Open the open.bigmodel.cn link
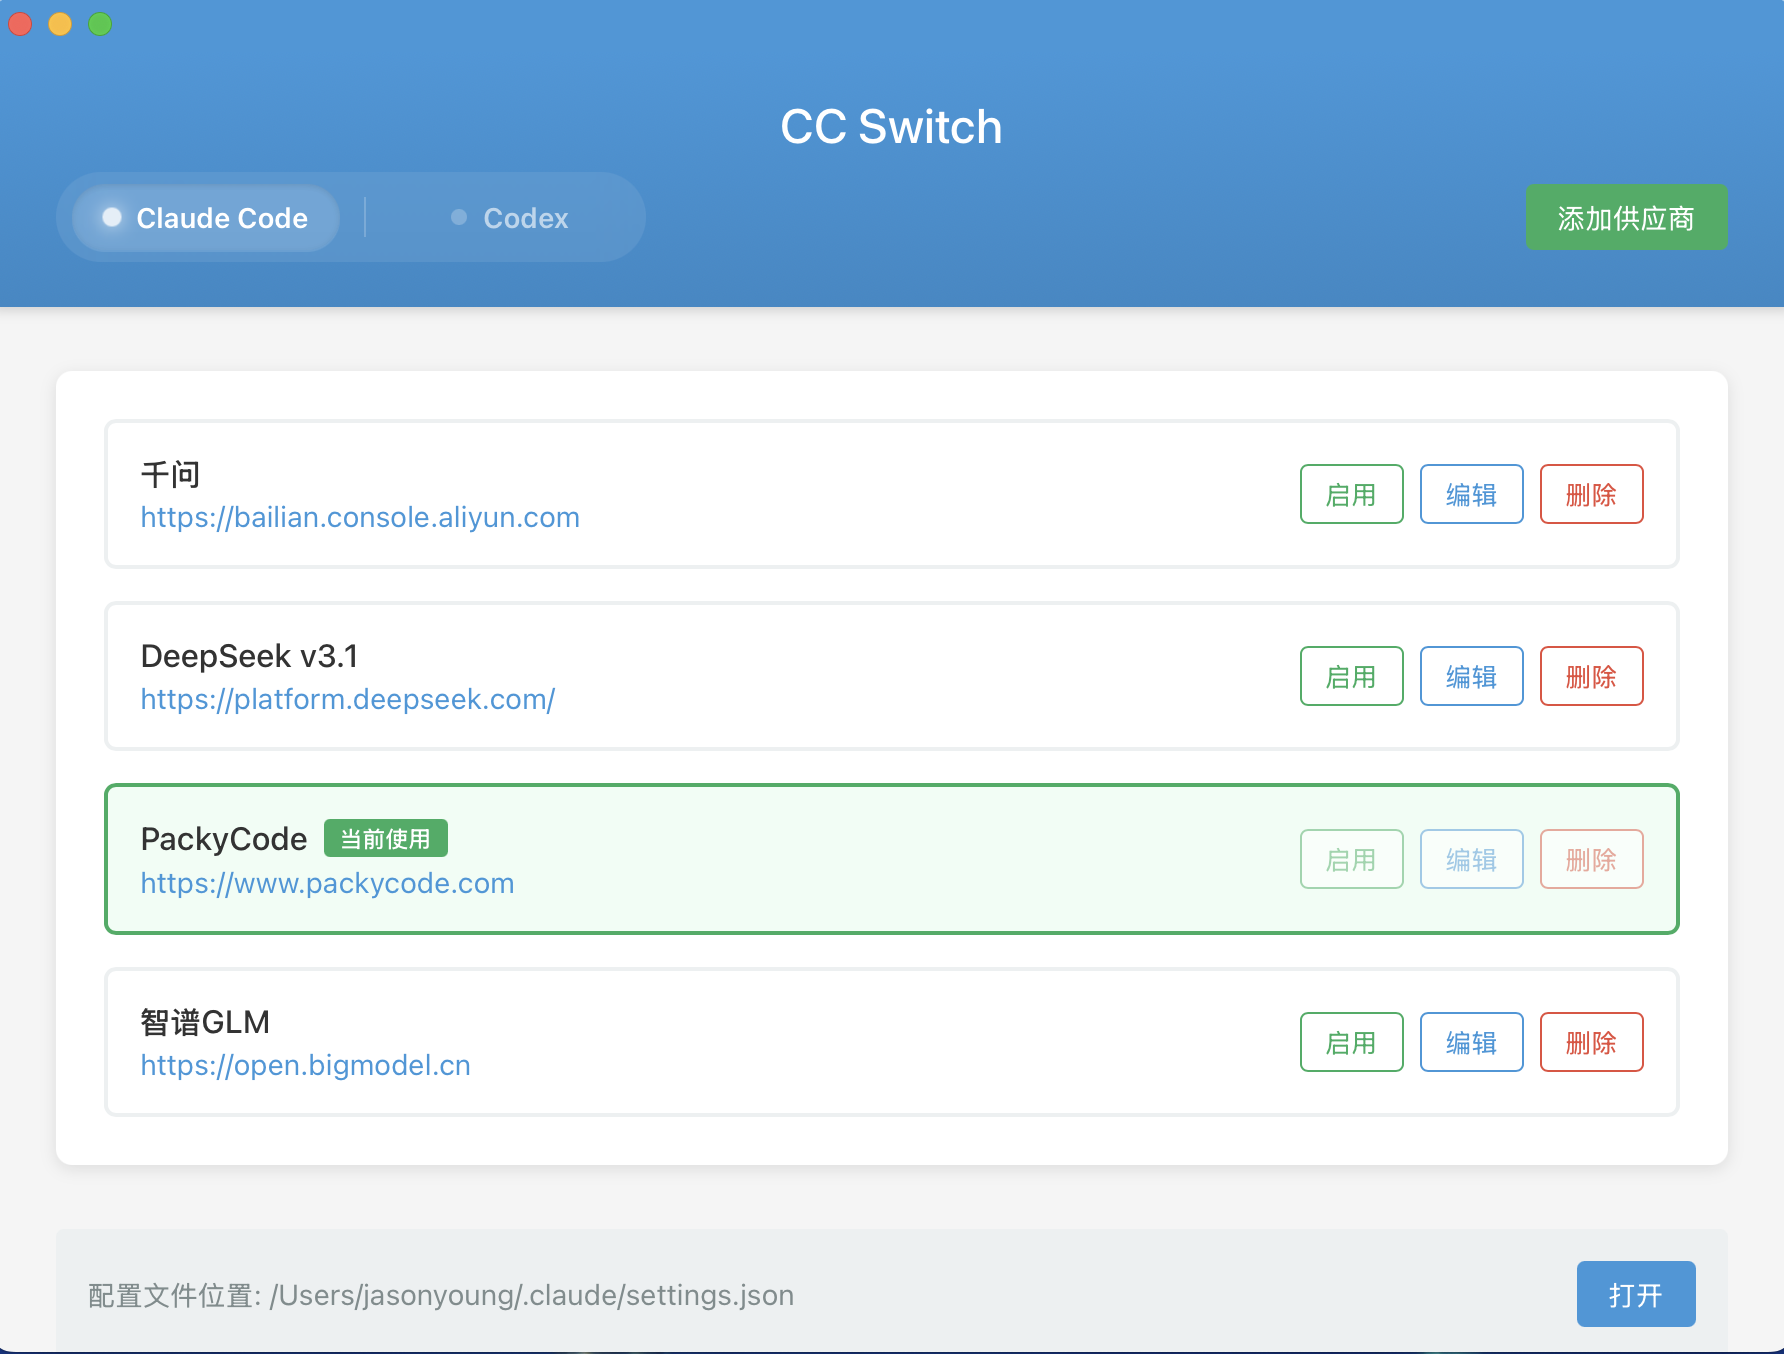This screenshot has width=1784, height=1354. [305, 1066]
